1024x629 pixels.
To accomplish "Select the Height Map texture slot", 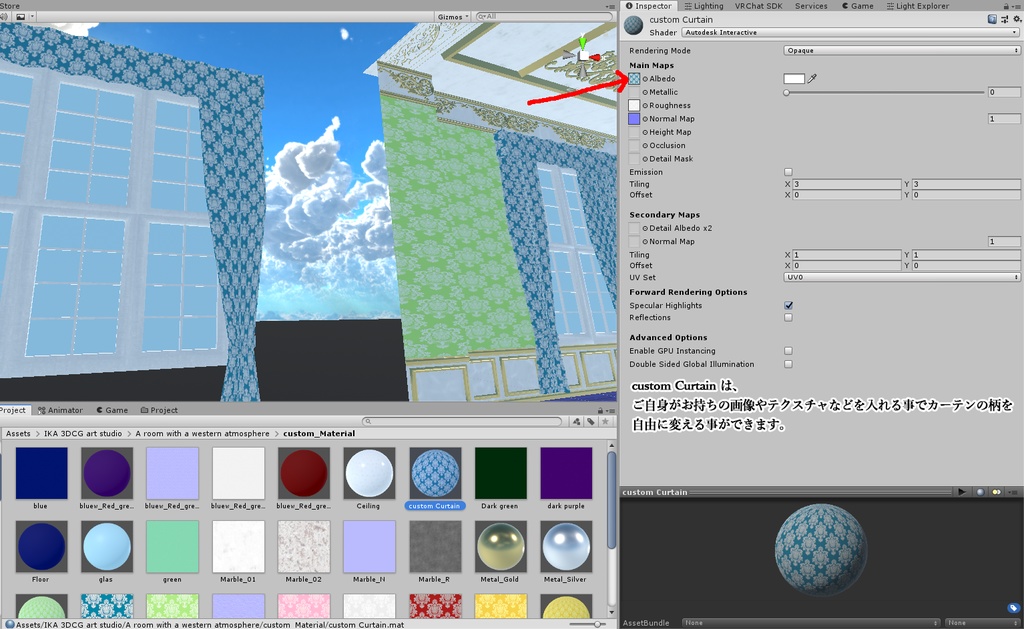I will tap(634, 132).
